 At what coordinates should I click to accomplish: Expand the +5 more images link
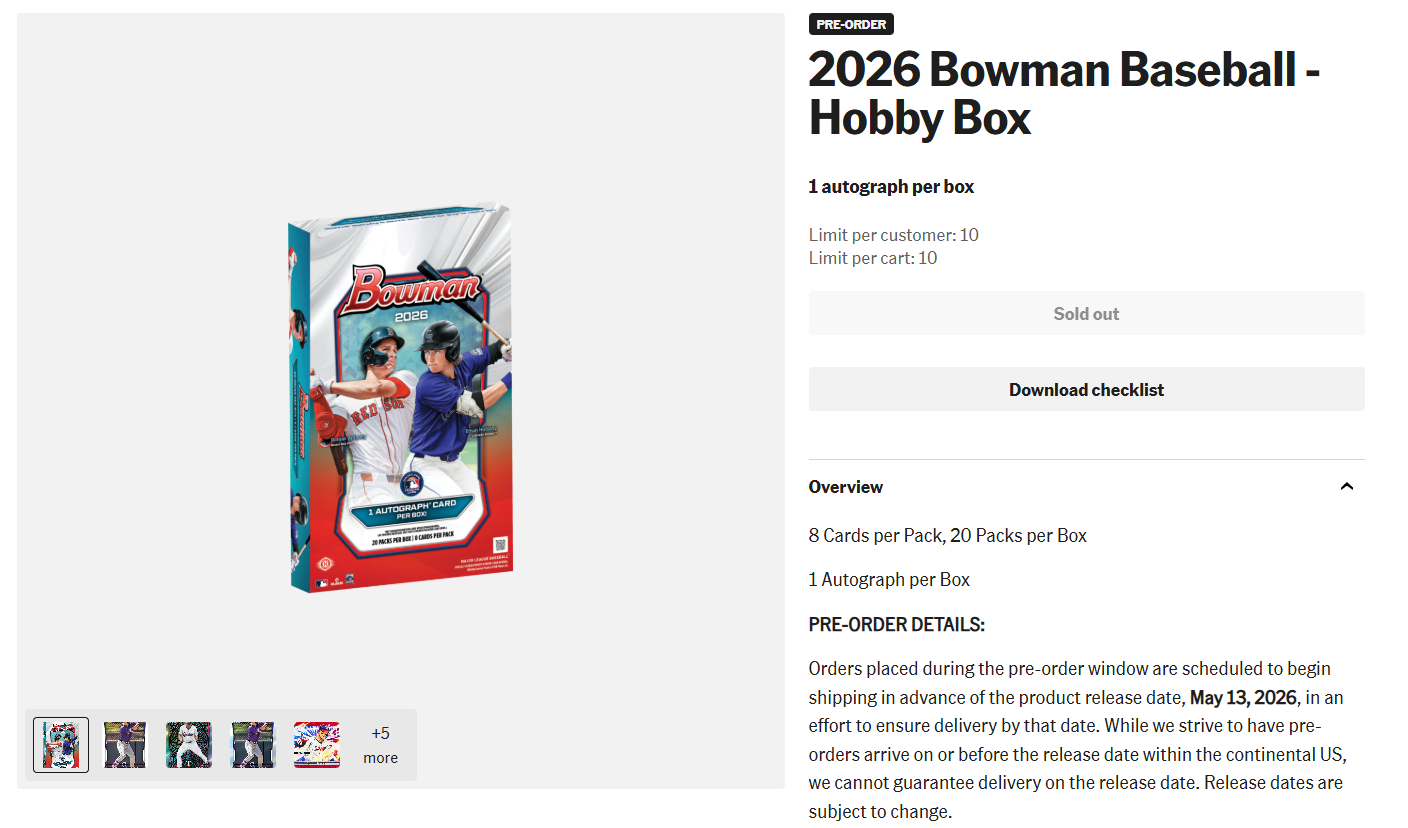point(380,745)
